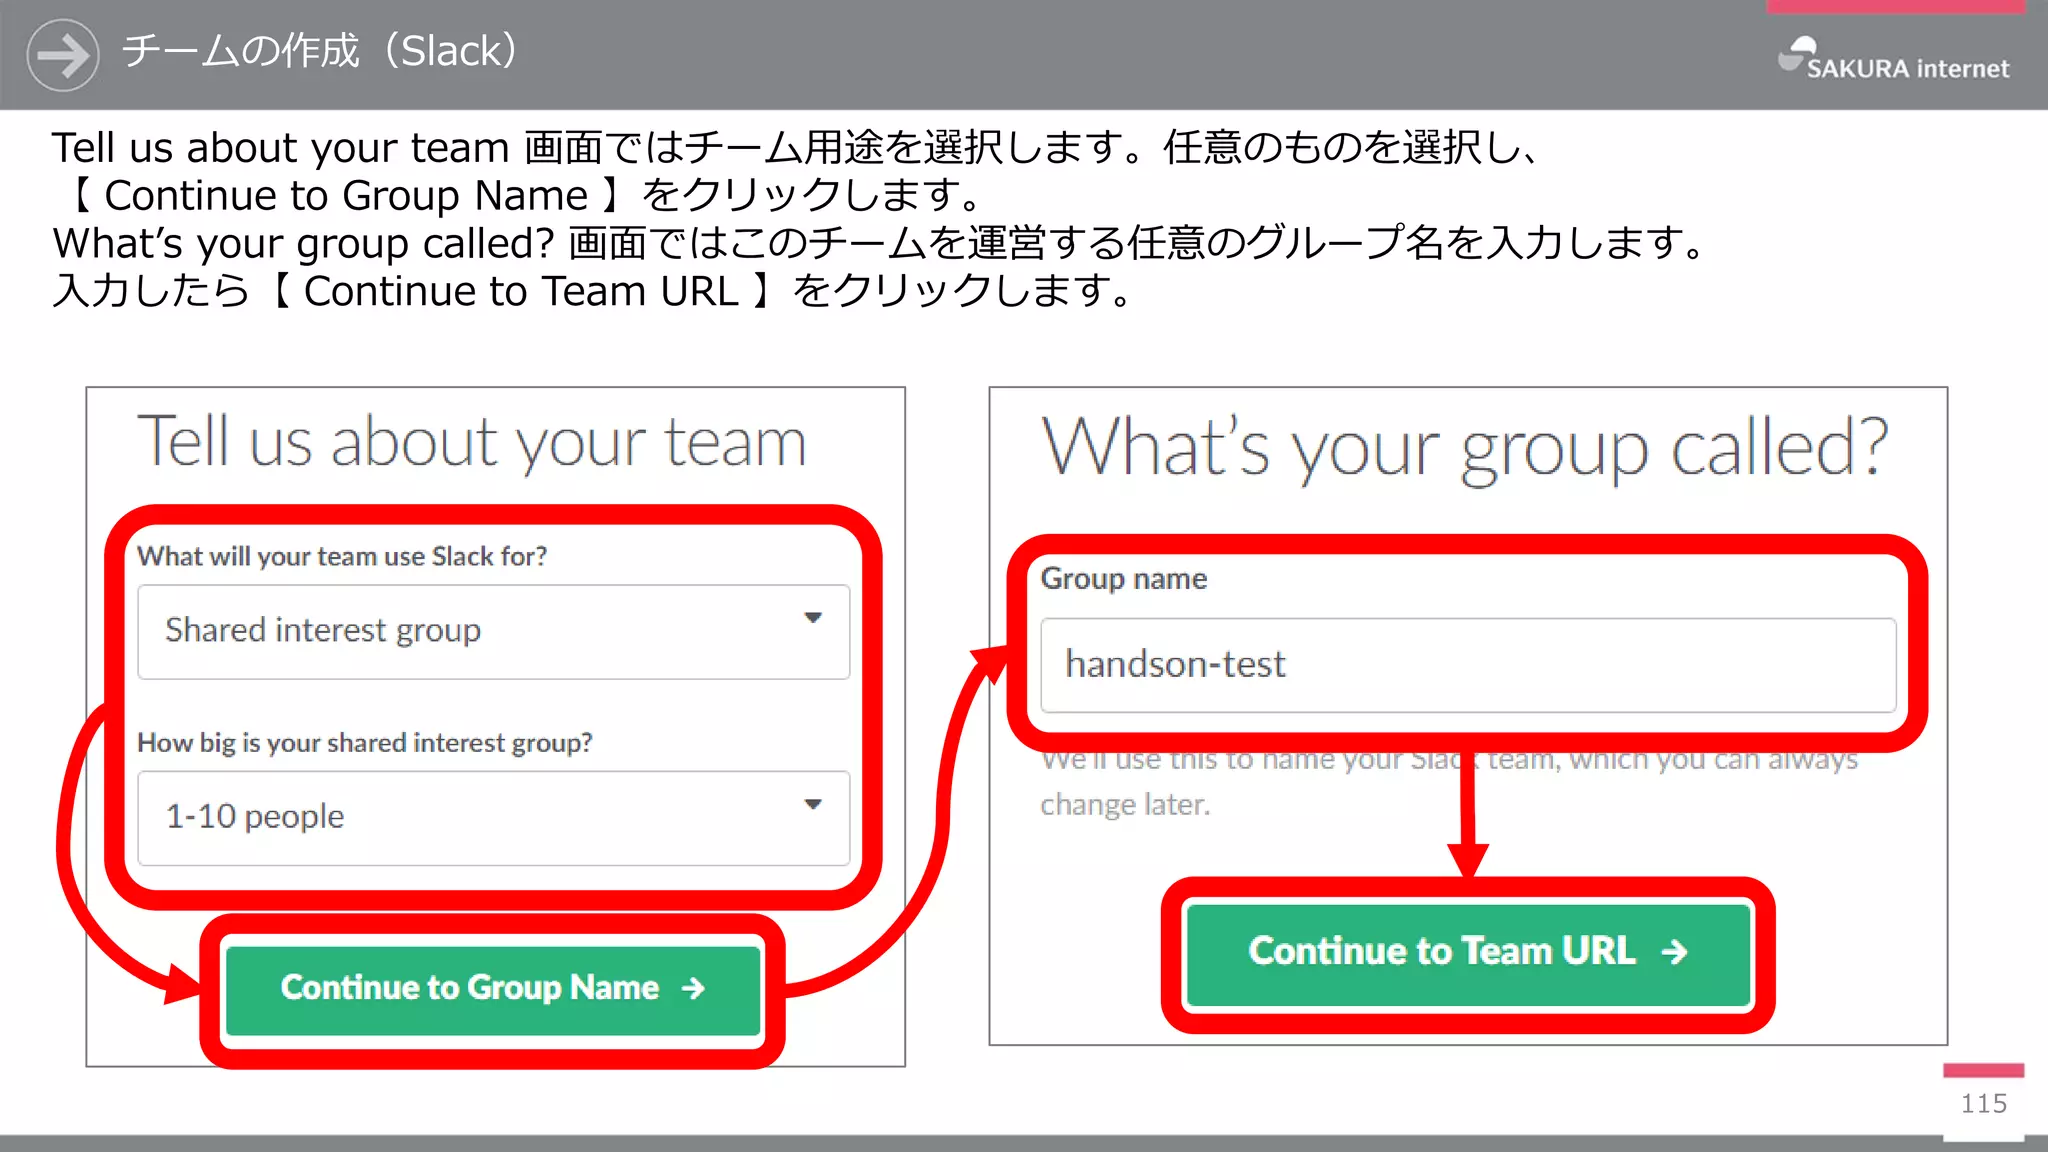Click the Continue to Group Name button
Image resolution: width=2048 pixels, height=1152 pixels.
tap(493, 990)
